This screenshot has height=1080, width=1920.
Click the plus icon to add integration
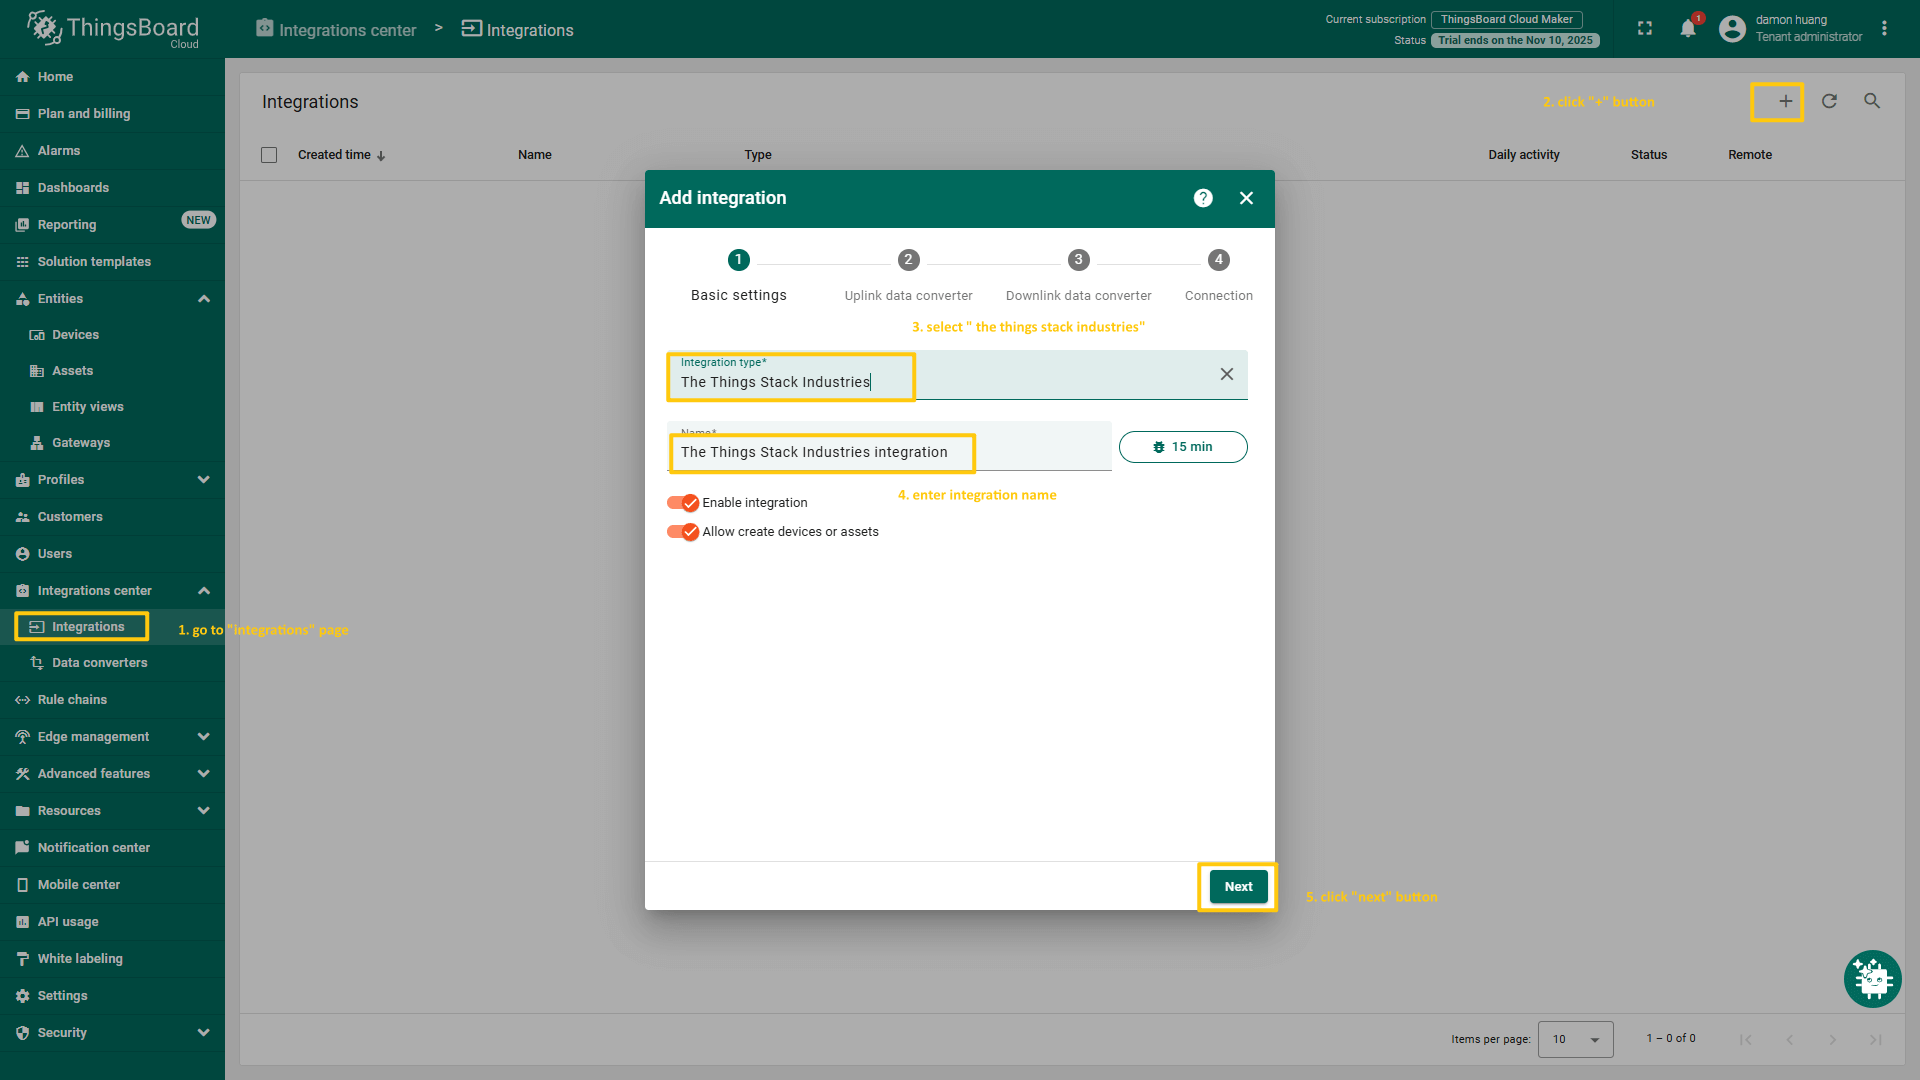[x=1785, y=101]
